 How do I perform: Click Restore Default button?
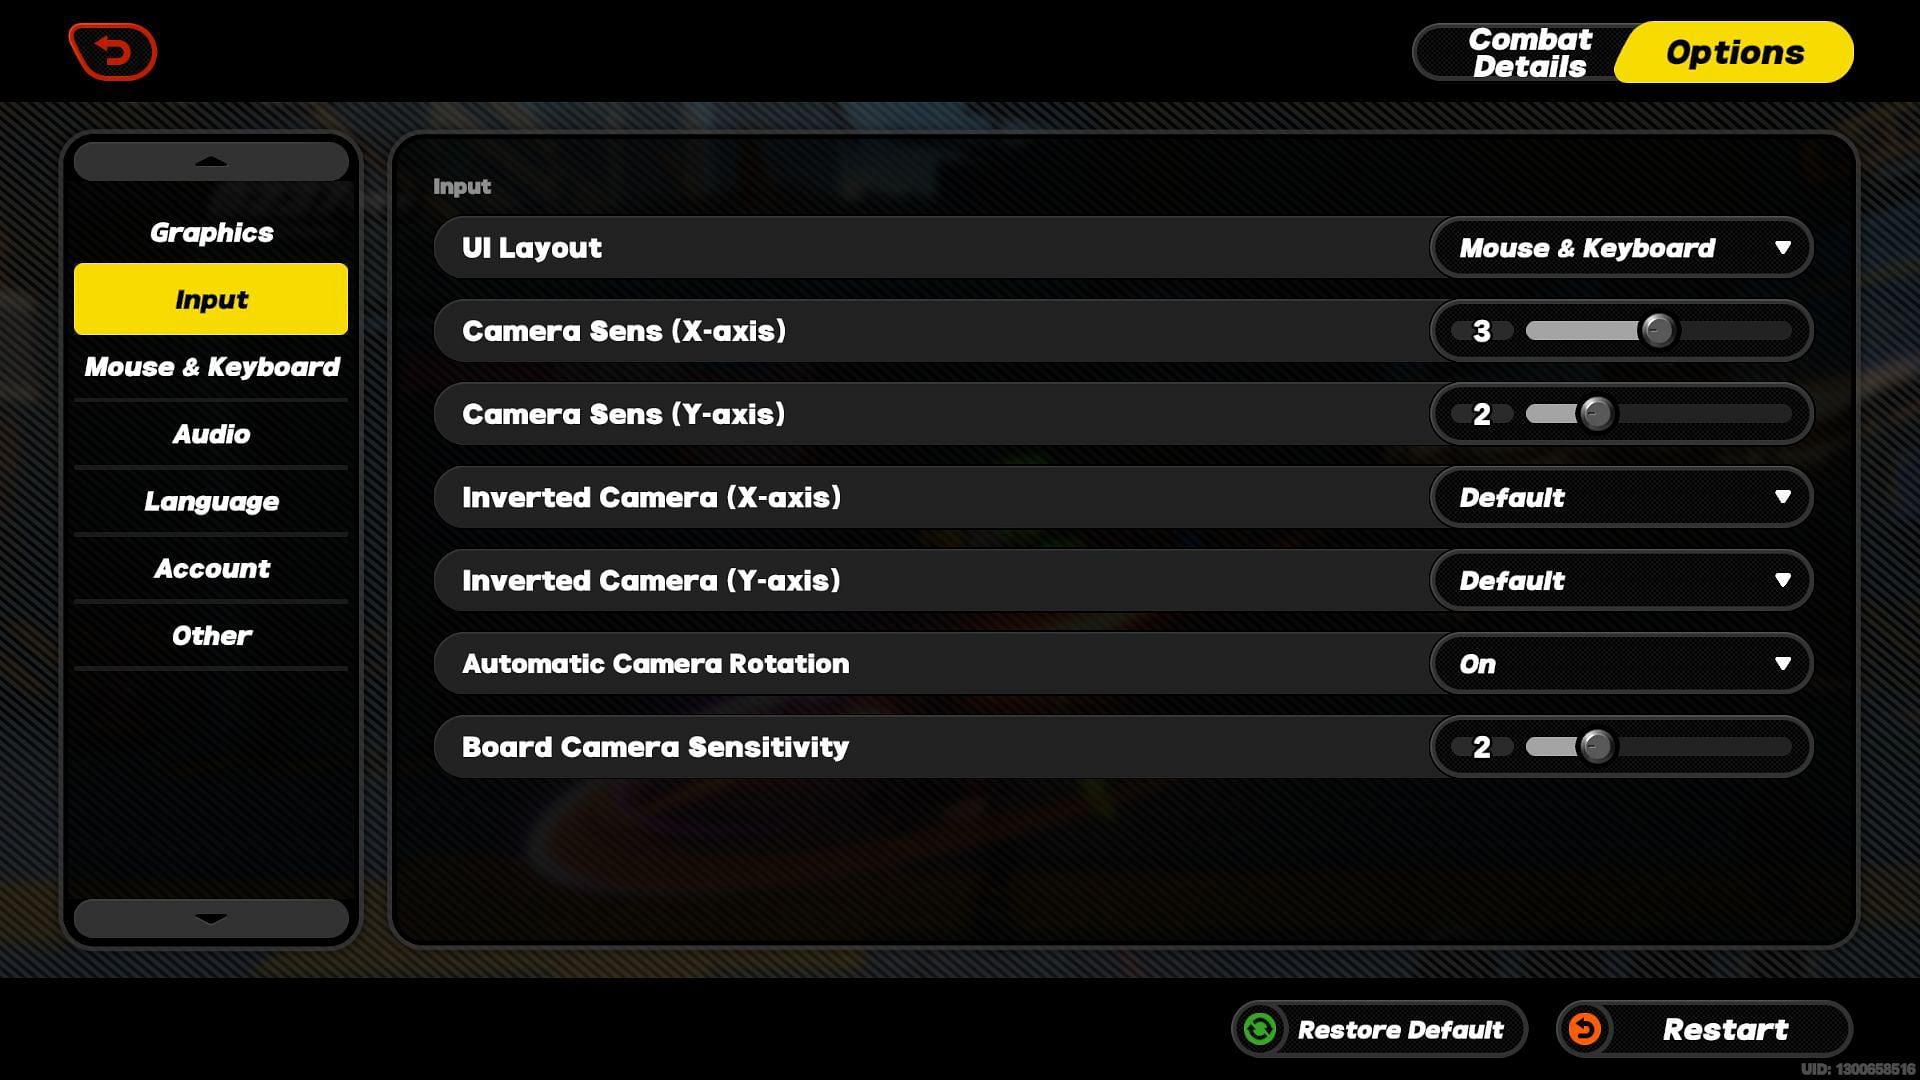(1371, 1030)
